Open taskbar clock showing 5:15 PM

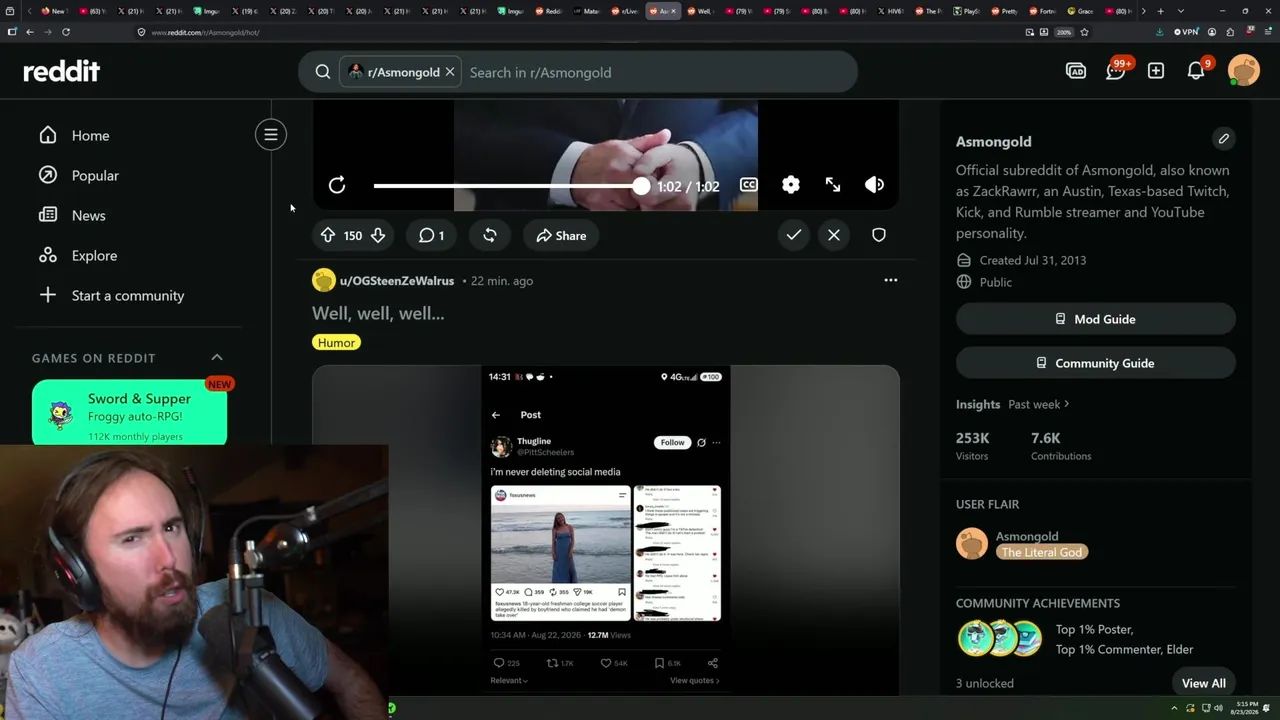[1247, 708]
